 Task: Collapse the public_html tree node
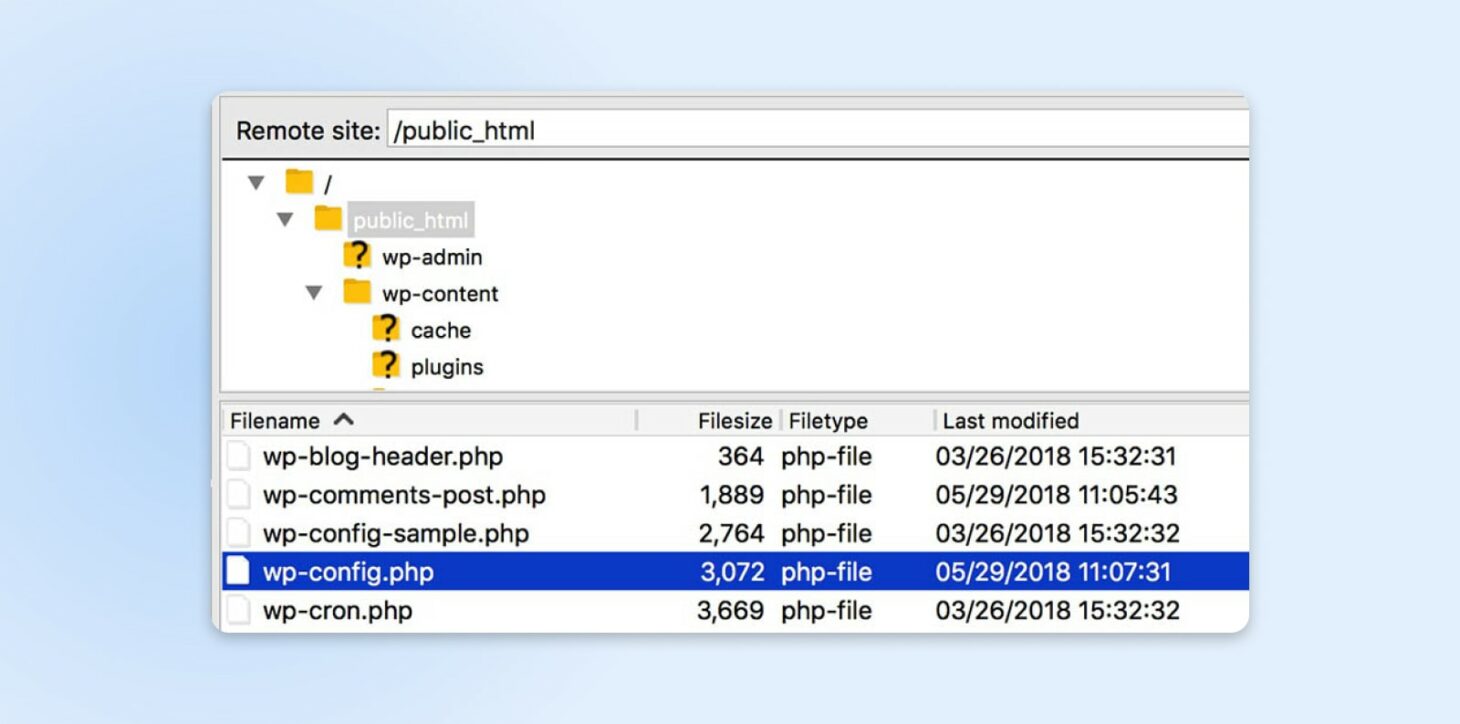(286, 219)
